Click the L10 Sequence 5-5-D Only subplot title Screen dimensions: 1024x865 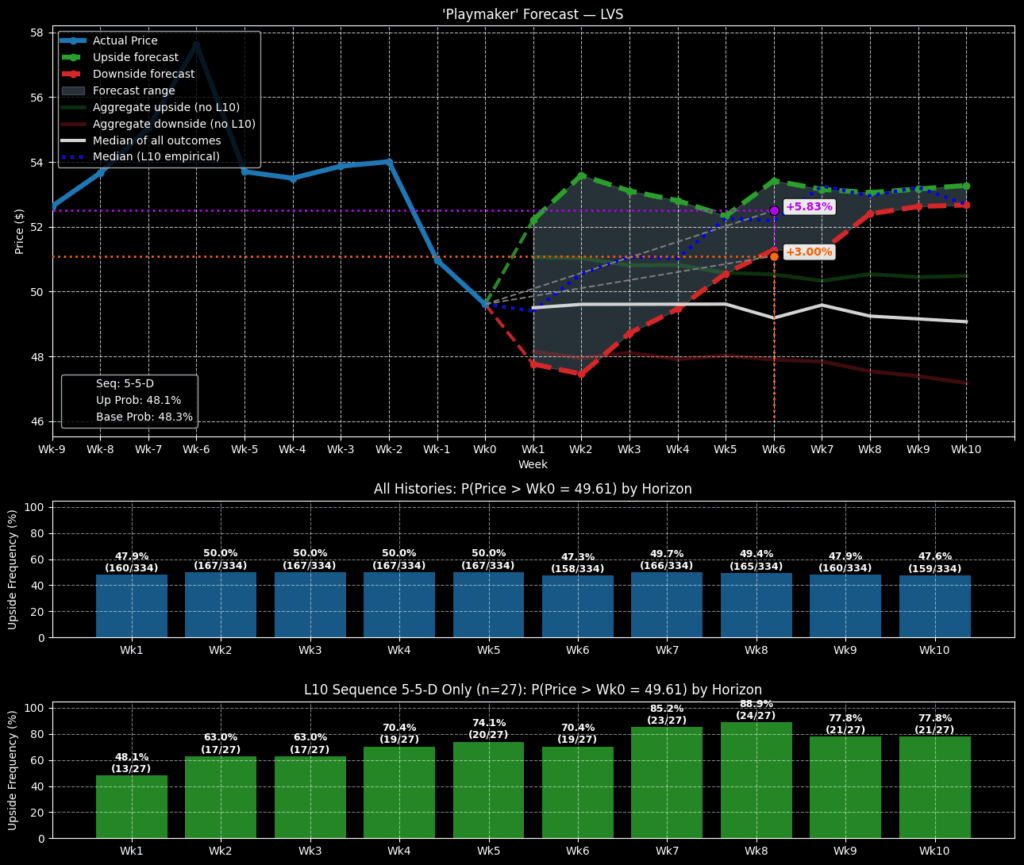point(533,690)
